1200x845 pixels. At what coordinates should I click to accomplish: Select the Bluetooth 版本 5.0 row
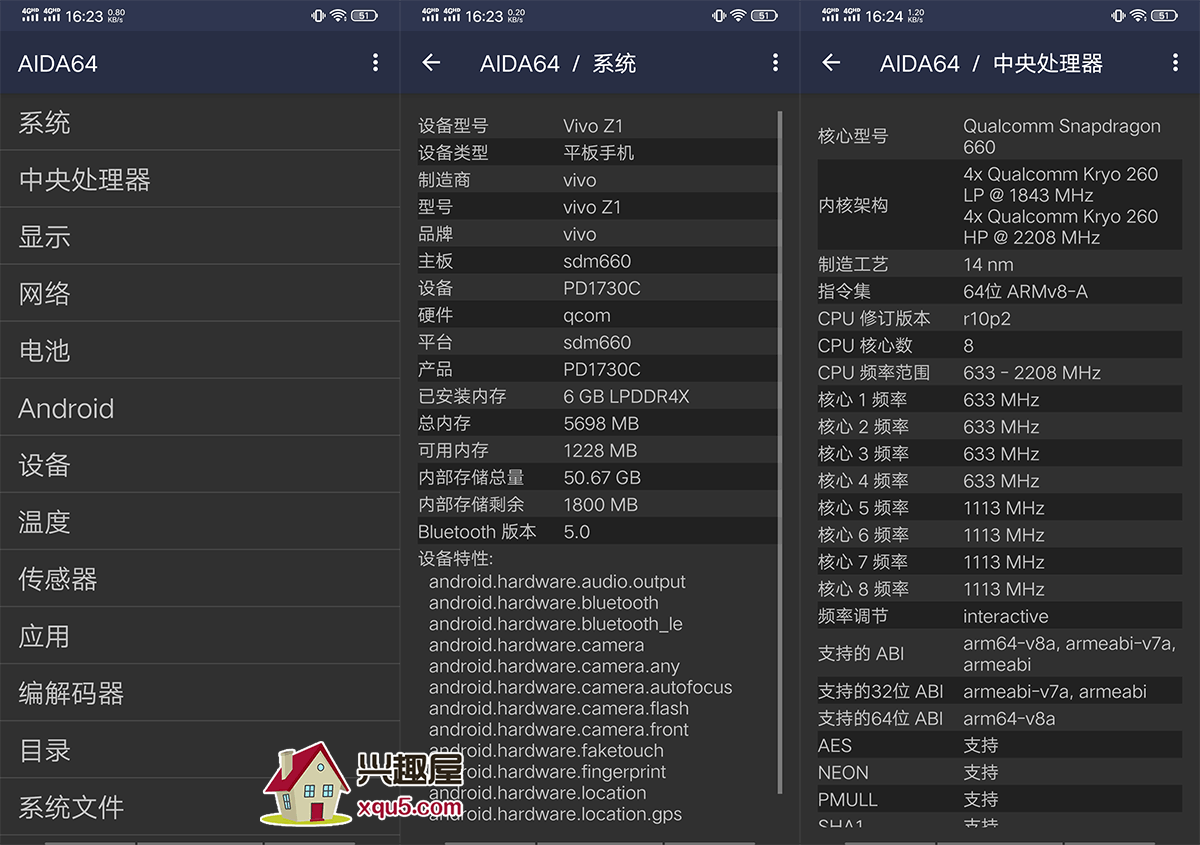[597, 531]
